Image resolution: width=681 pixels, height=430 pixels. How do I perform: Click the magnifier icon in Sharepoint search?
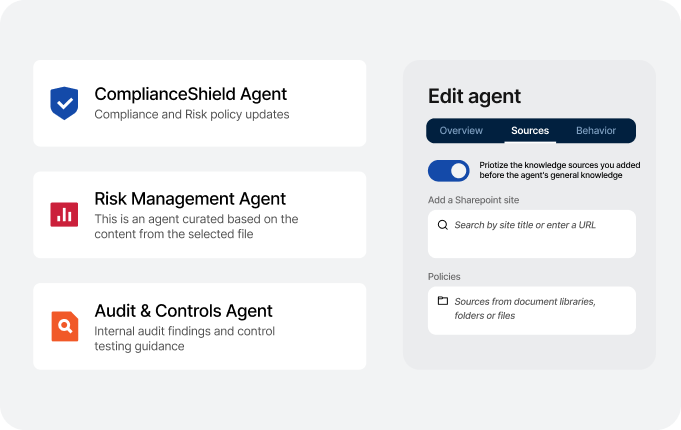(443, 225)
